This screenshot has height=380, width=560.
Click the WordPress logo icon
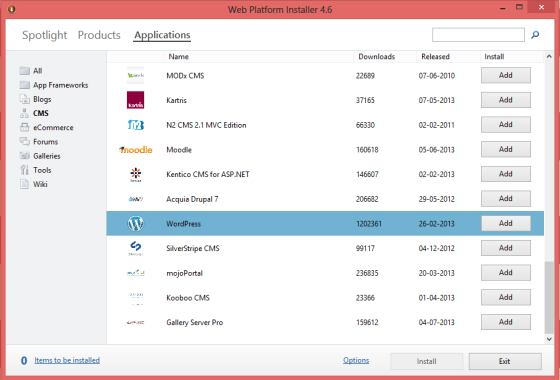136,224
